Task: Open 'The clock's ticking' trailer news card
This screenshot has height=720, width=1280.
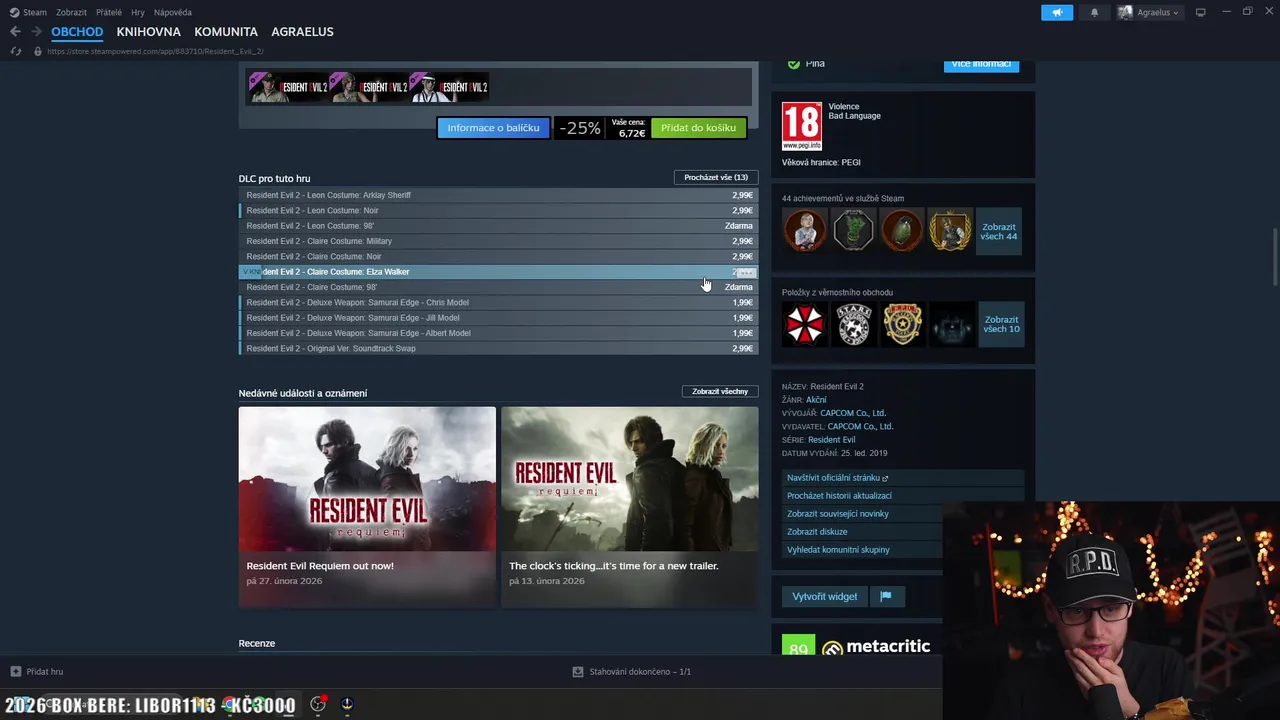Action: pos(630,506)
